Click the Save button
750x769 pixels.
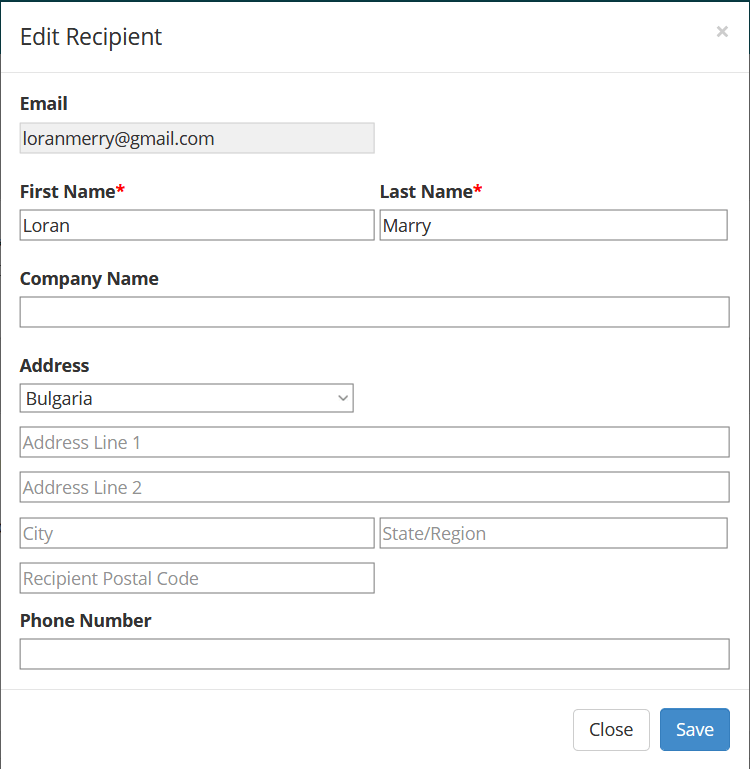[x=694, y=729]
